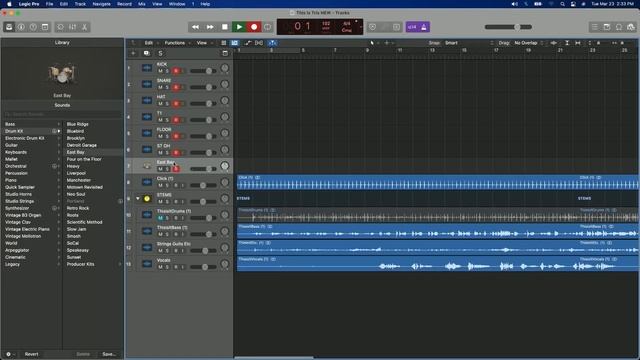The image size is (640, 360).
Task: Click the East Bay drum kit track icon
Action: [x=147, y=166]
